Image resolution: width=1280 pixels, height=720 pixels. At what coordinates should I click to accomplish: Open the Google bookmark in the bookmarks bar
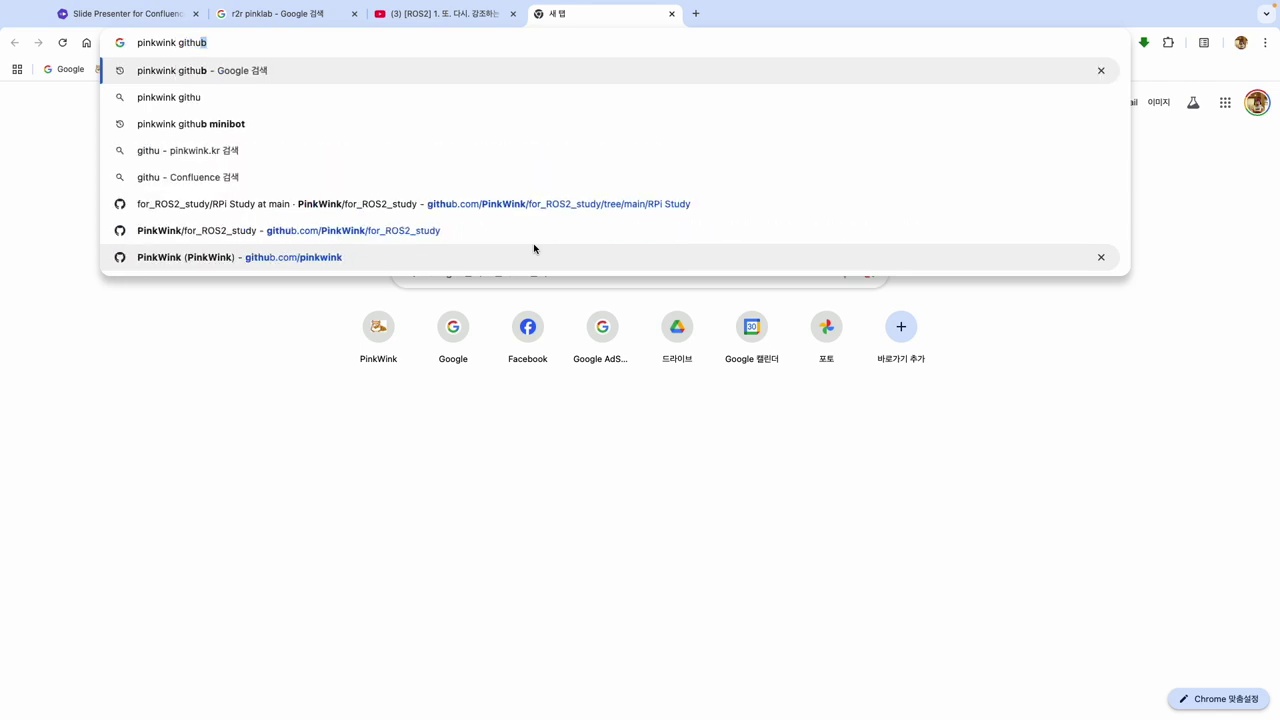point(64,69)
